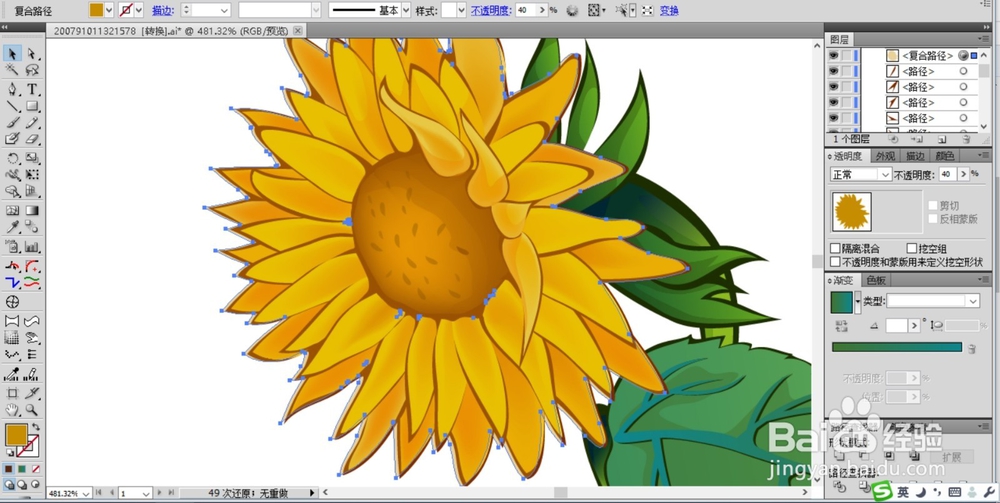Image resolution: width=1000 pixels, height=503 pixels.
Task: Go to first artboard arrow
Action: point(98,493)
